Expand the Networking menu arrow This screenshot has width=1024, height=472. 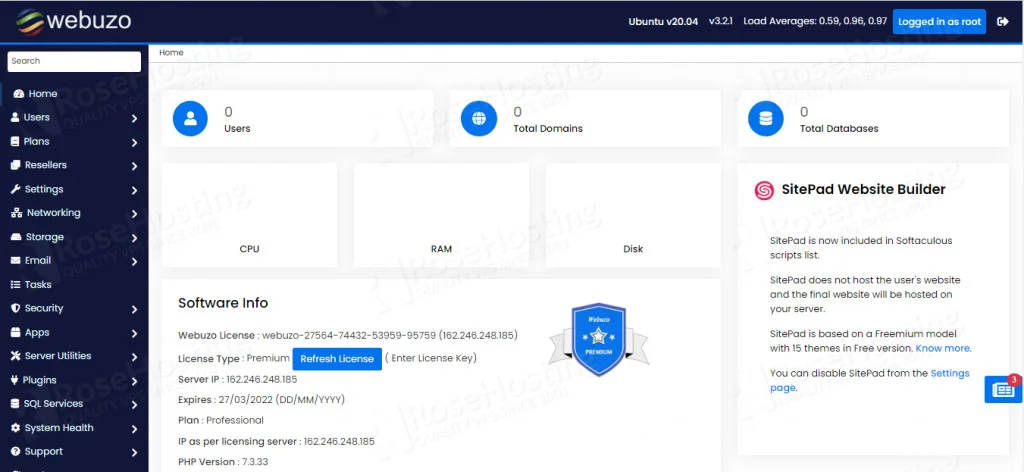(x=134, y=213)
